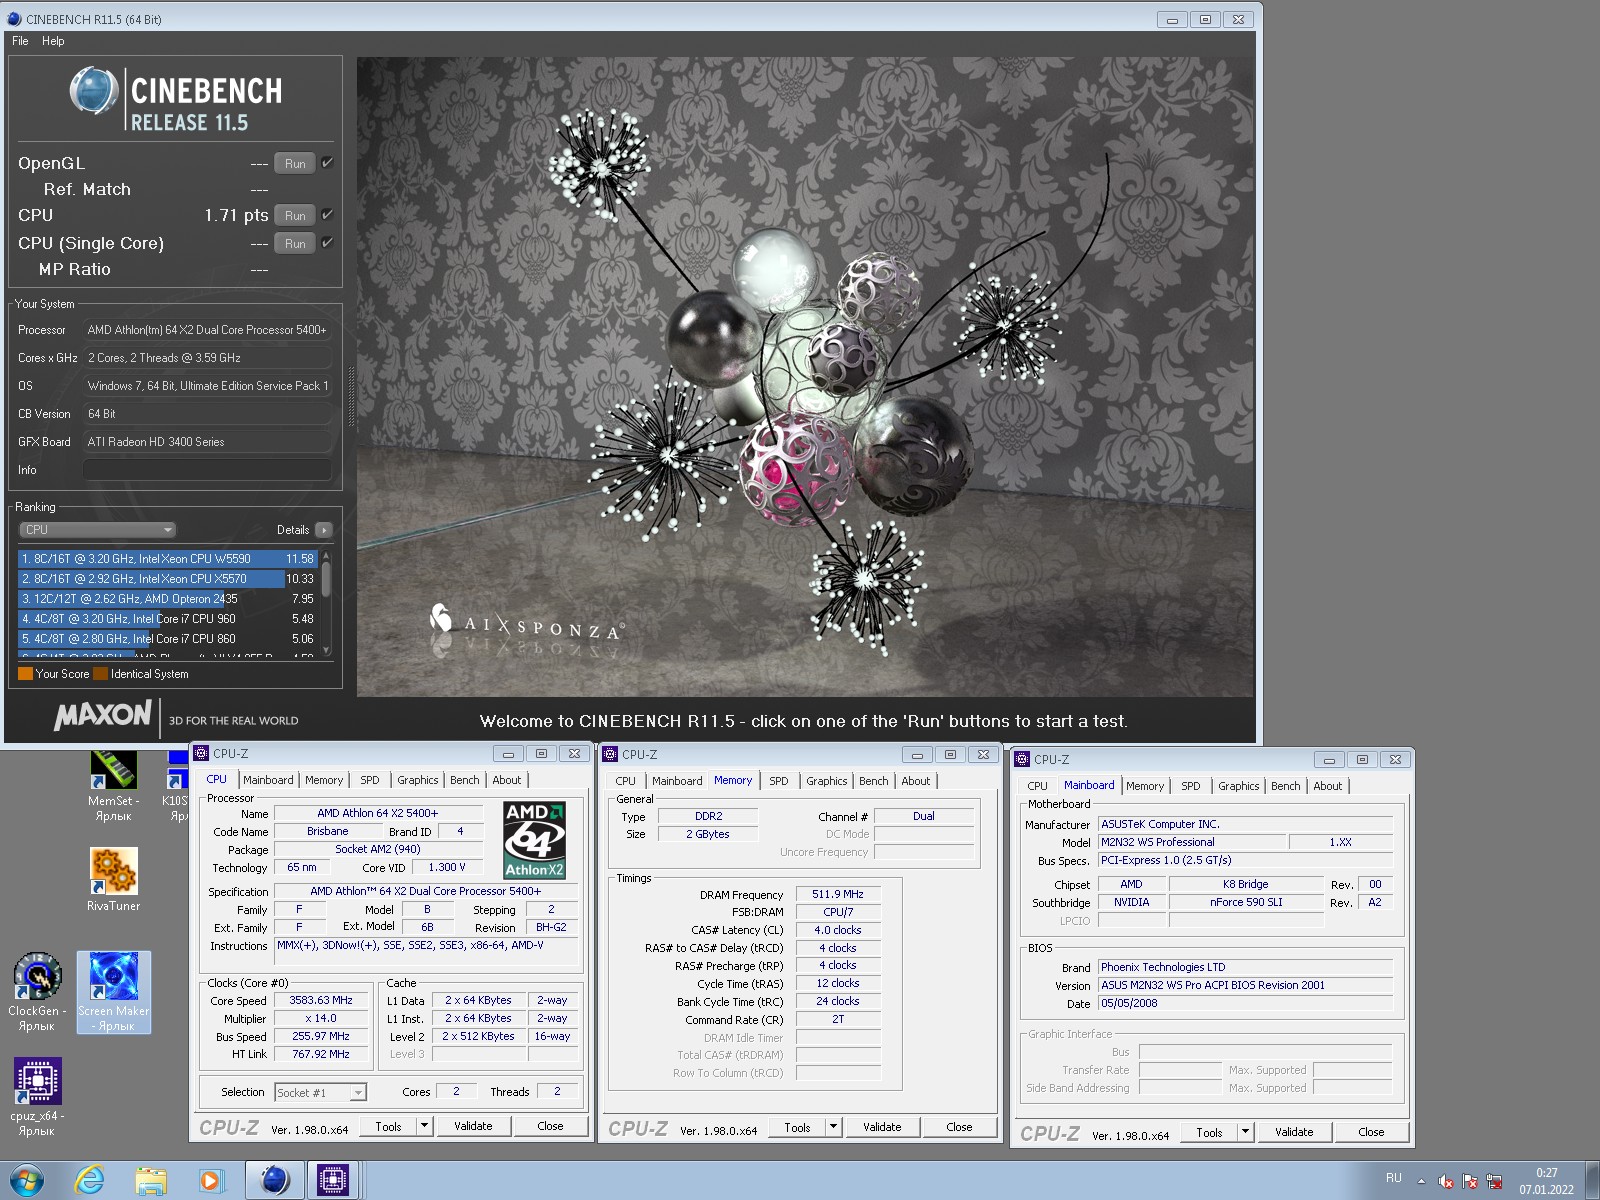Select ranking row AMD Opteron 2435
Image resolution: width=1600 pixels, height=1200 pixels.
pos(168,599)
